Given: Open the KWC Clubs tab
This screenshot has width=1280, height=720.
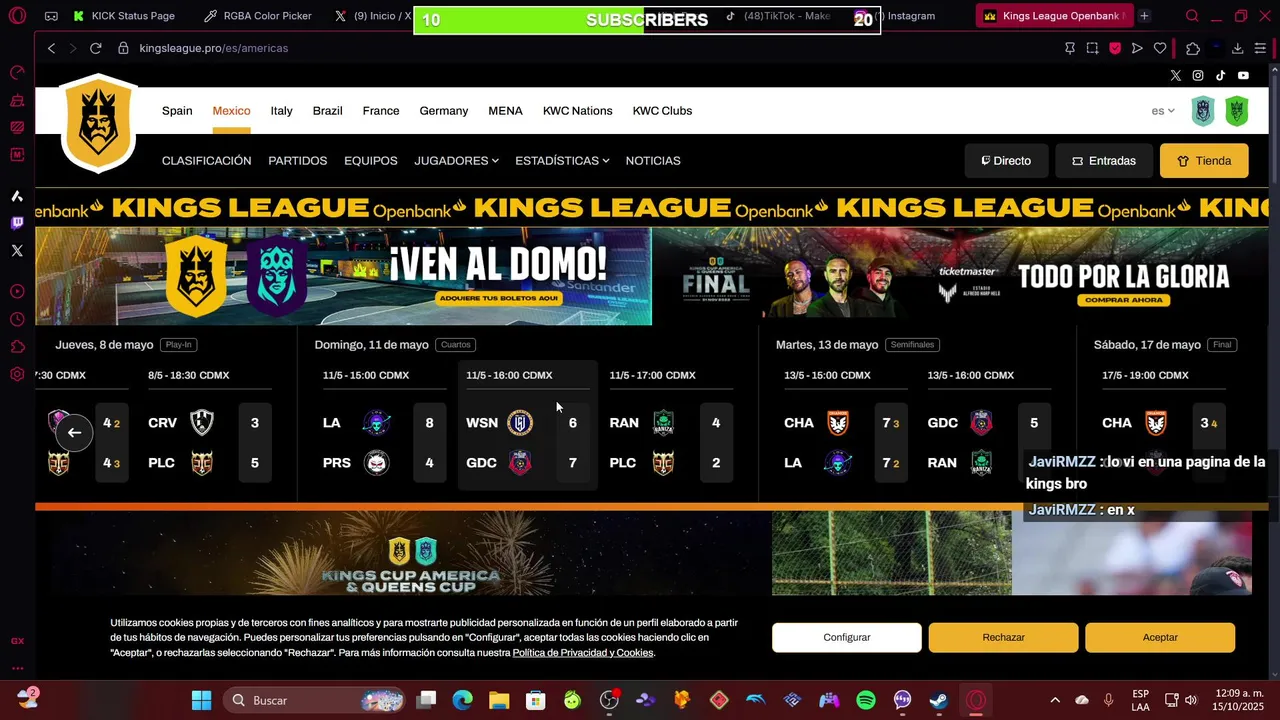Looking at the screenshot, I should (x=662, y=111).
